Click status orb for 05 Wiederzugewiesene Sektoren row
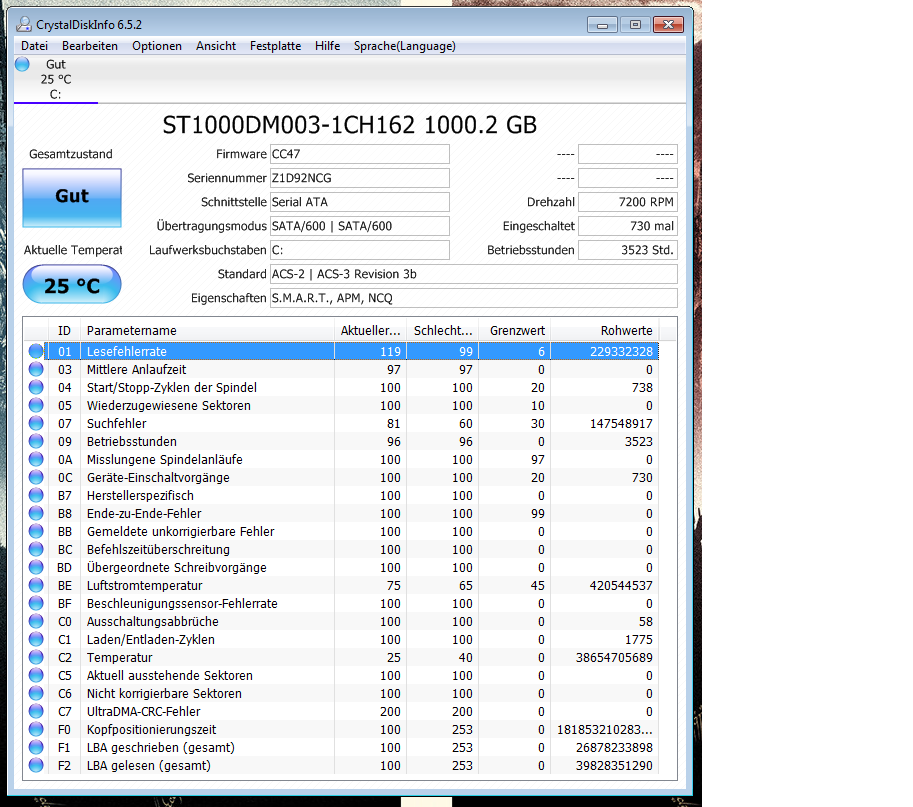Viewport: 913px width, 807px height. (x=36, y=405)
